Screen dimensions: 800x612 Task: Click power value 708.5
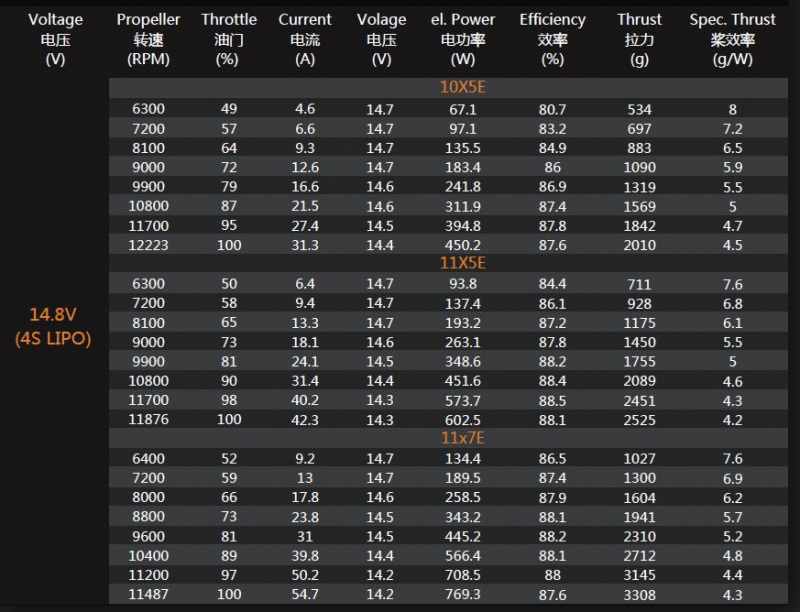coord(463,575)
